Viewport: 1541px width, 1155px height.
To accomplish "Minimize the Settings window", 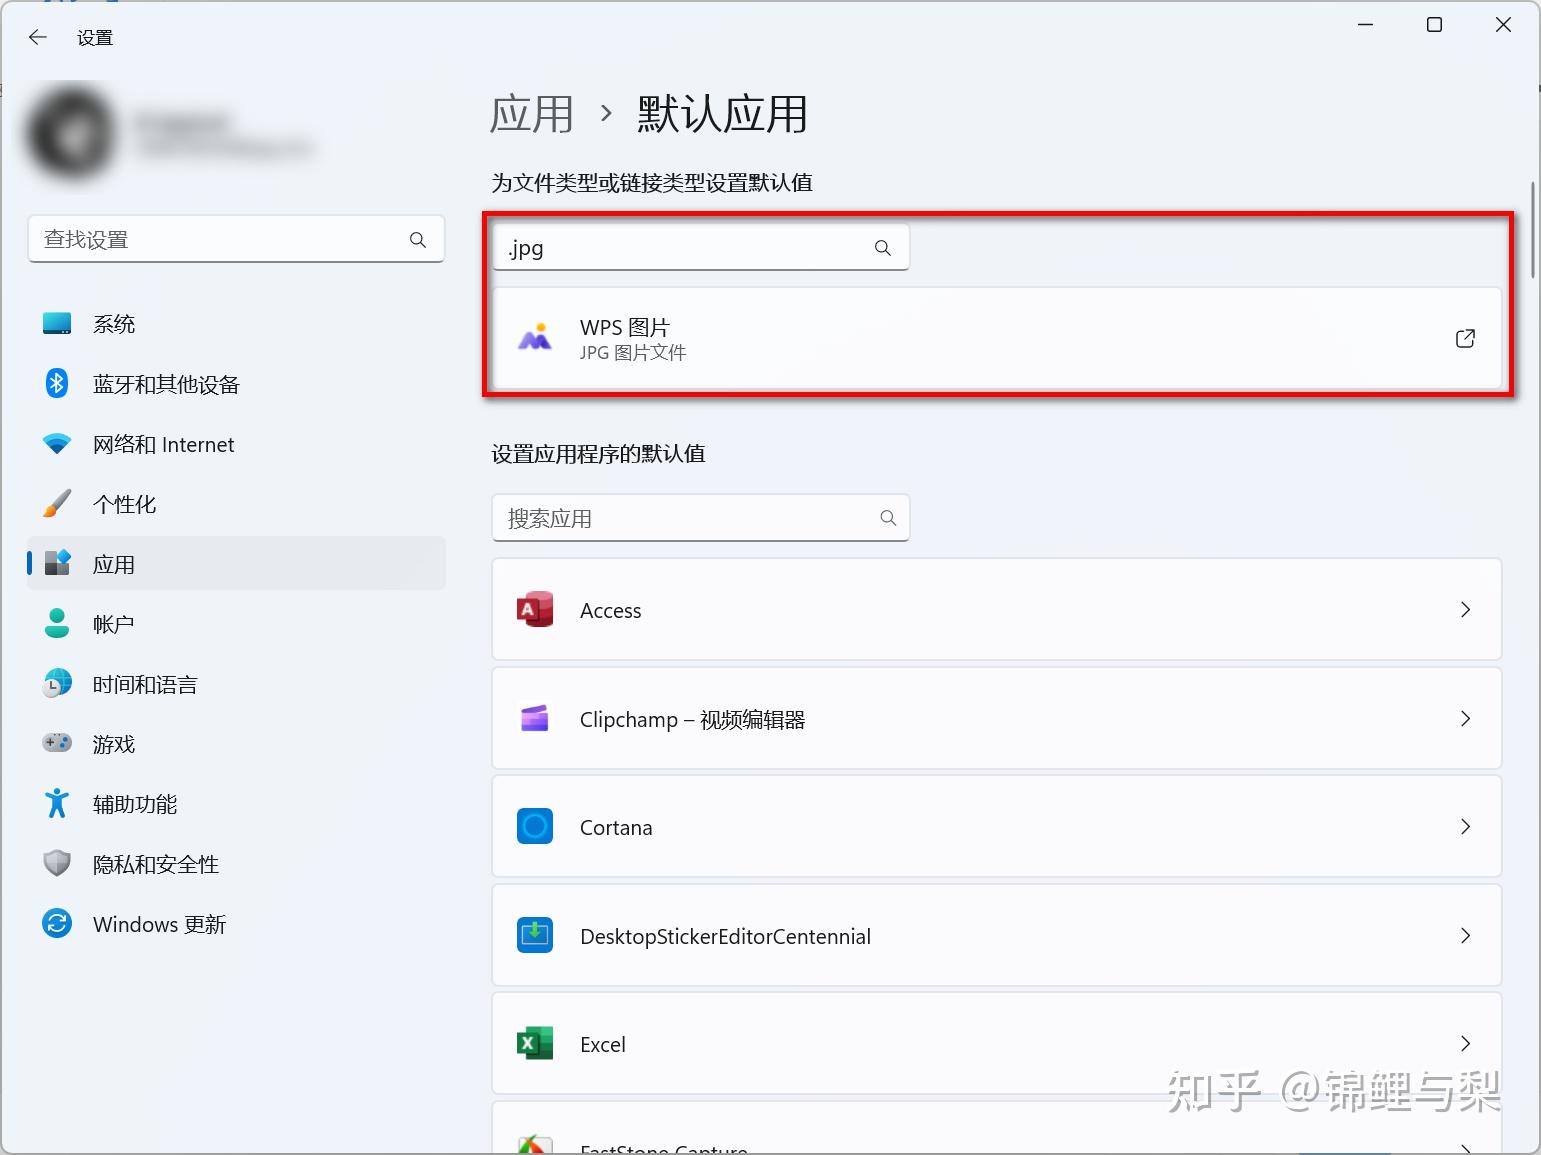I will [x=1366, y=25].
